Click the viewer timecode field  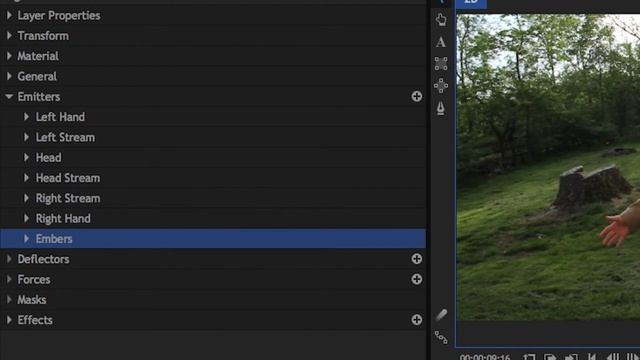point(485,357)
